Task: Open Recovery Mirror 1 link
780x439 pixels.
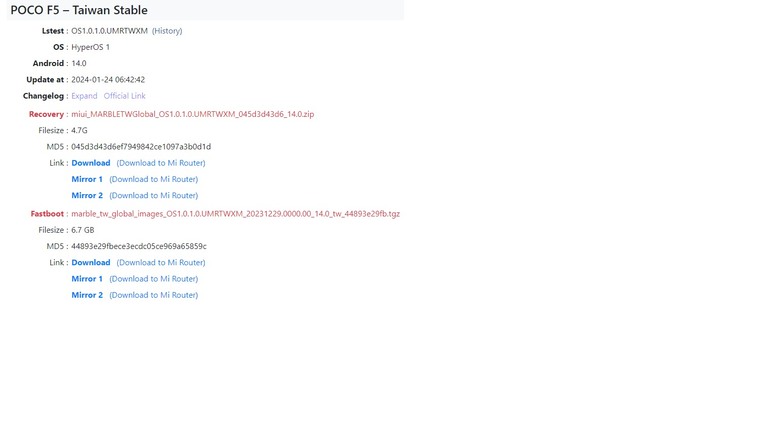Action: click(x=87, y=179)
